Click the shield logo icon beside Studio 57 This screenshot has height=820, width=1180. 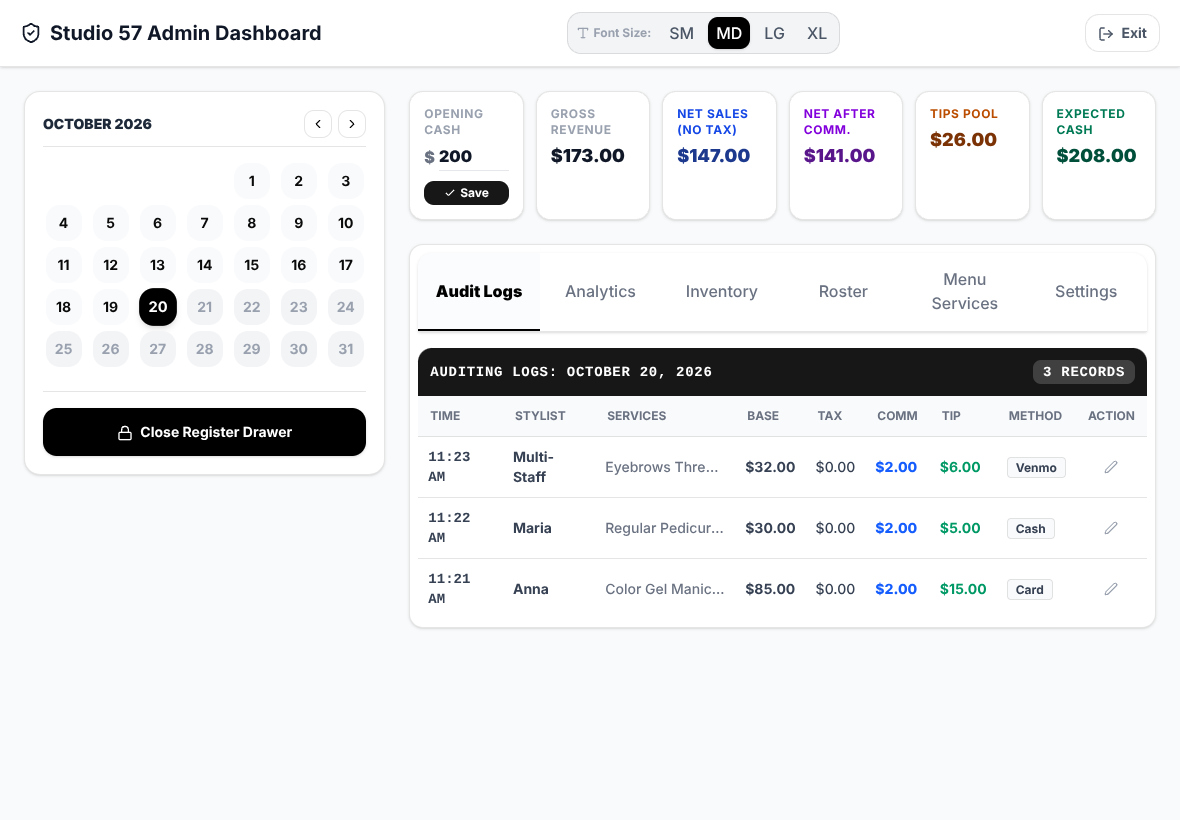coord(31,33)
